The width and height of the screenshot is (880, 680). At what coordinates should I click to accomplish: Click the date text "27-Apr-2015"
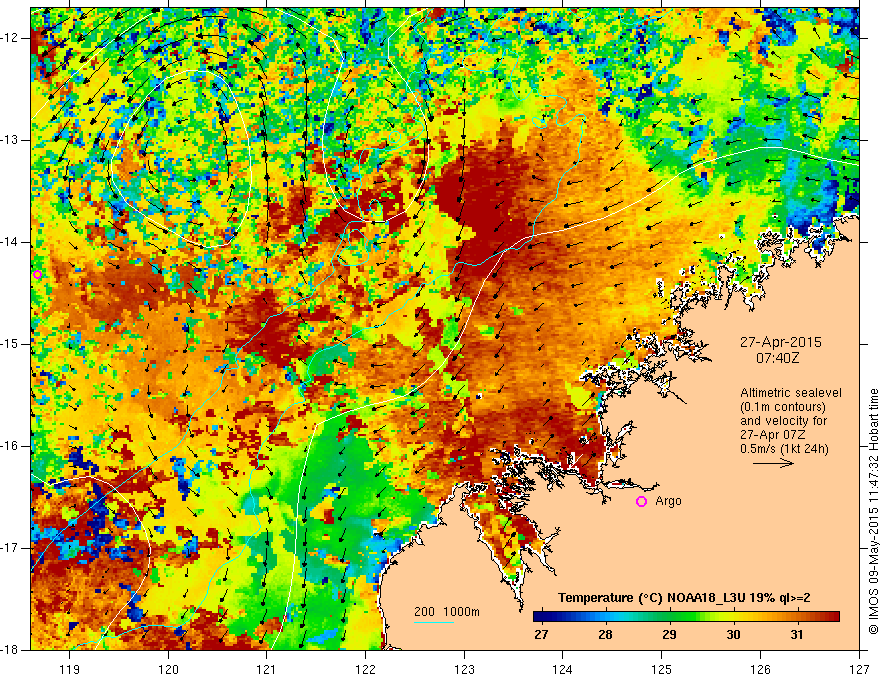click(780, 342)
